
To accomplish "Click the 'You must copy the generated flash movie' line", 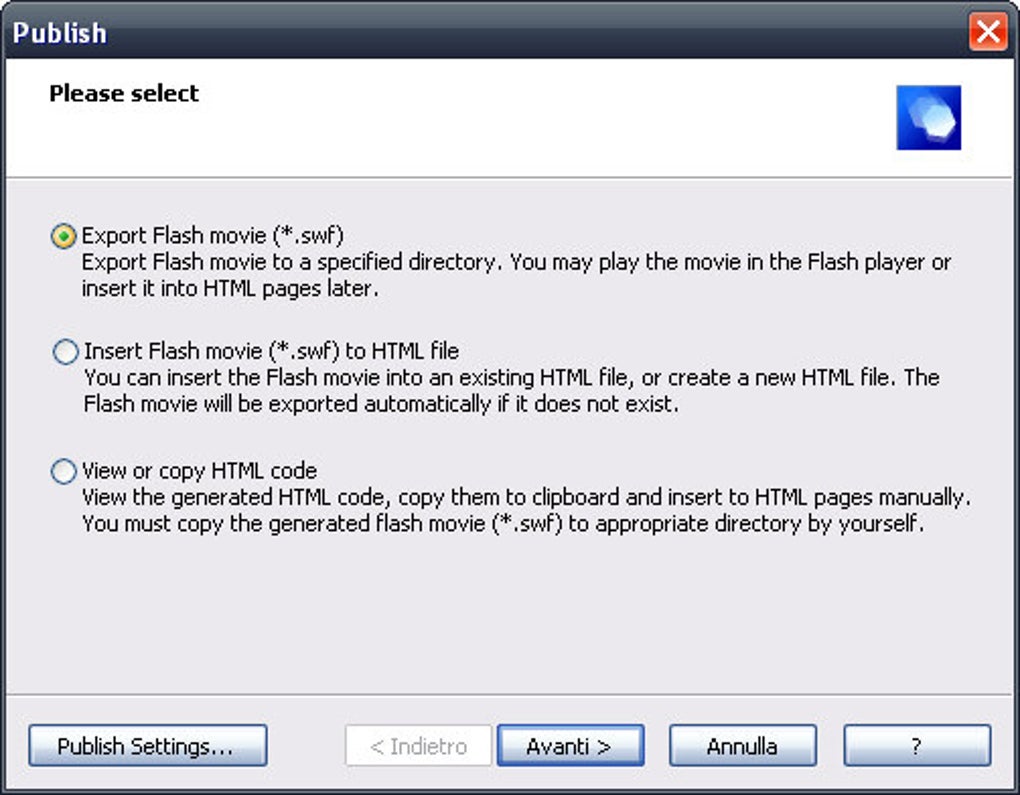I will [502, 523].
